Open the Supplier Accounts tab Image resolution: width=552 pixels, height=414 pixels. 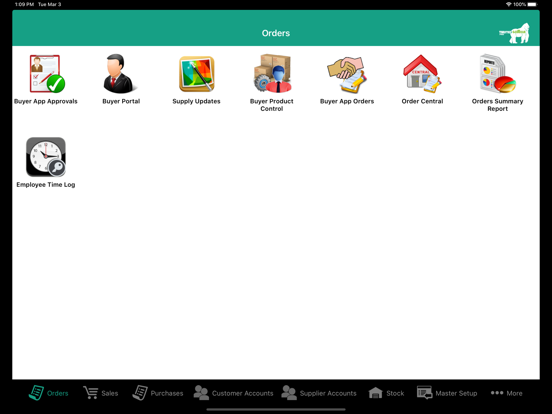click(319, 393)
